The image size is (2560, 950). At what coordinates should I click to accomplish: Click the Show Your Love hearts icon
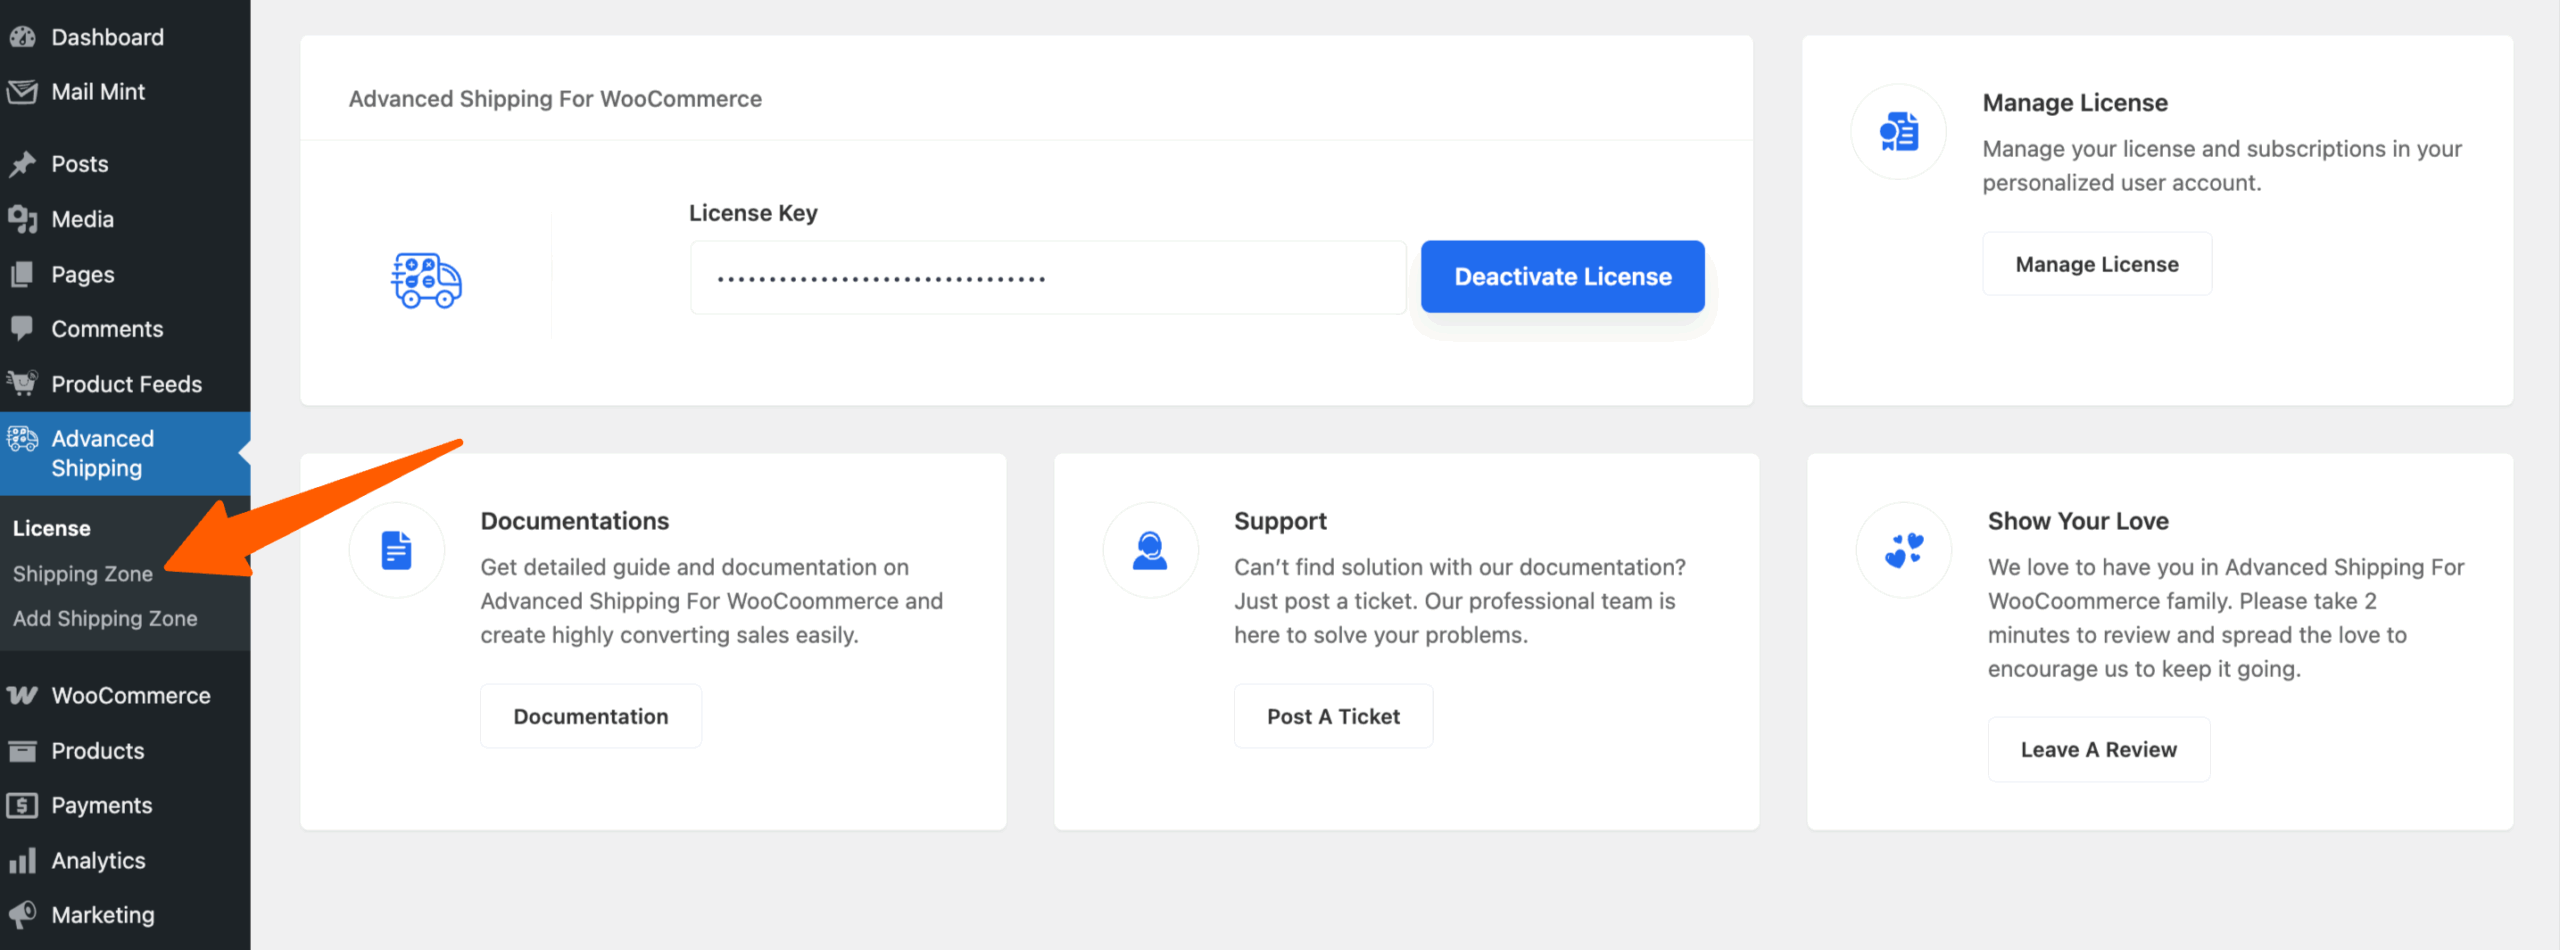[x=1904, y=550]
